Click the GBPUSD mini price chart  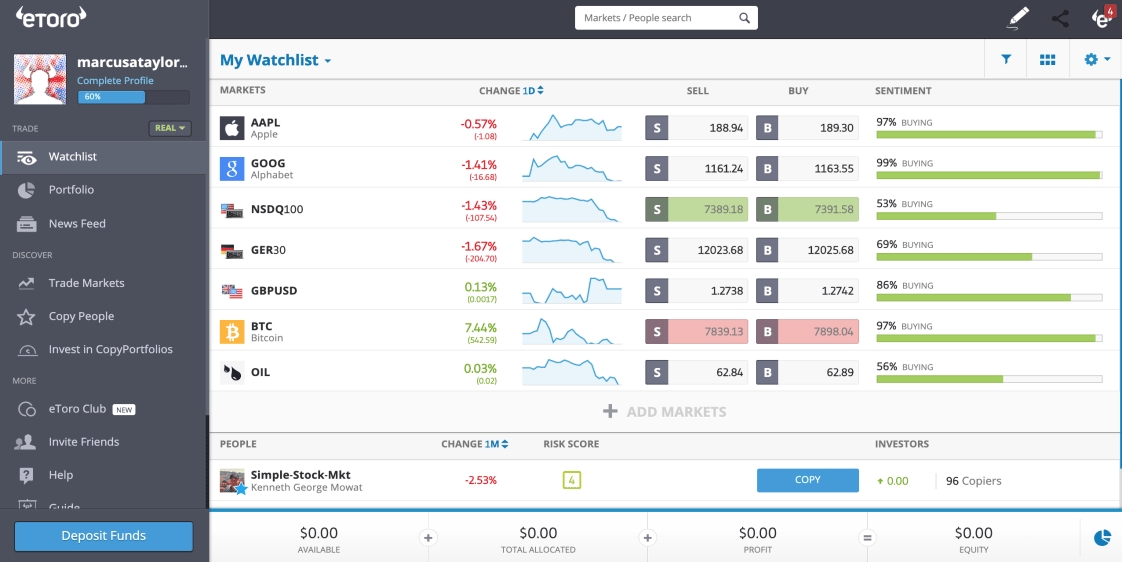(x=572, y=291)
